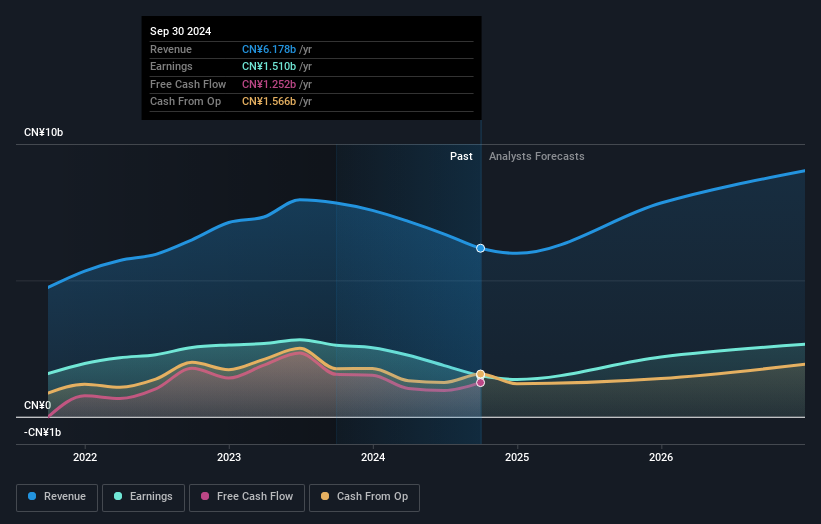This screenshot has width=821, height=524.
Task: Click the CN¥10b y-axis label
Action: tap(43, 132)
